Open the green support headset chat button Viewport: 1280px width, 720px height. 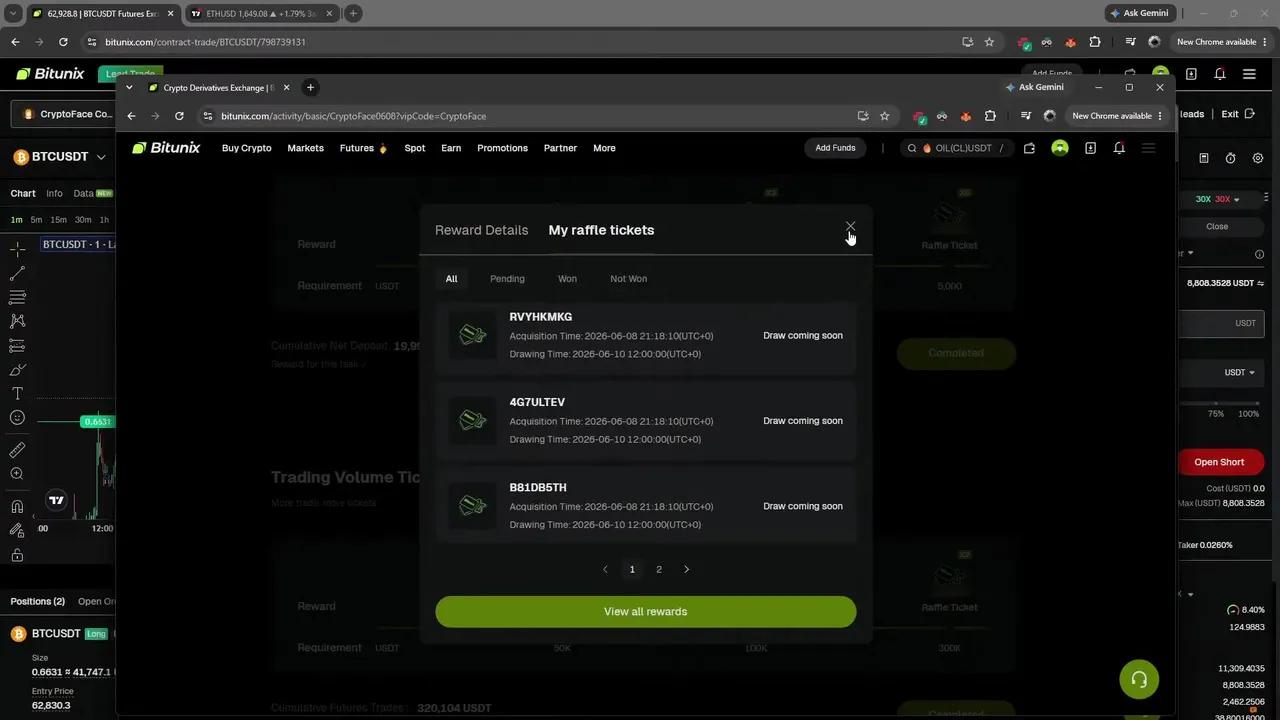click(x=1139, y=679)
